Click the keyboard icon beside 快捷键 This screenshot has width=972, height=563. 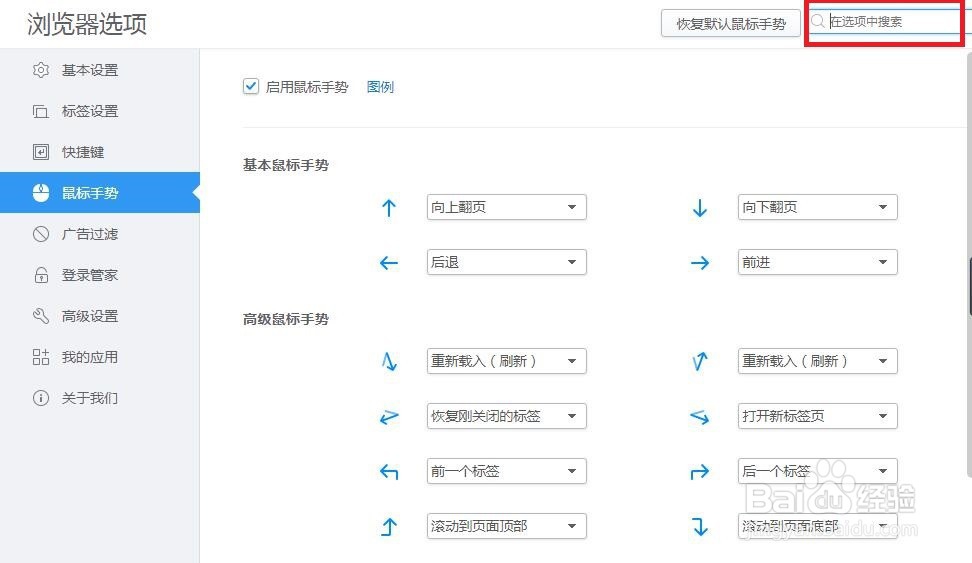(41, 152)
